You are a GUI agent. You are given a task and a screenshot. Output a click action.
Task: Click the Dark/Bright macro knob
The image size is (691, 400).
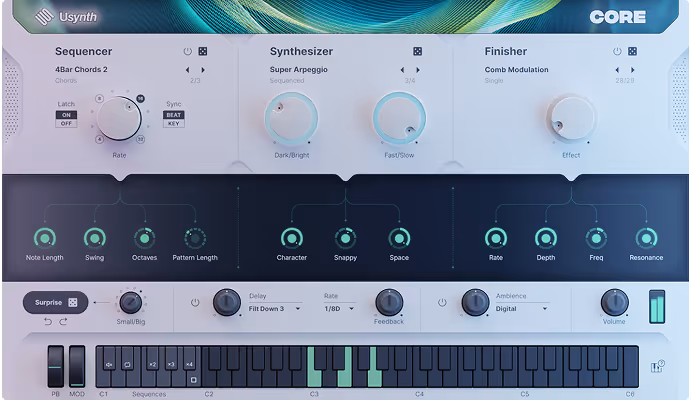coord(291,119)
